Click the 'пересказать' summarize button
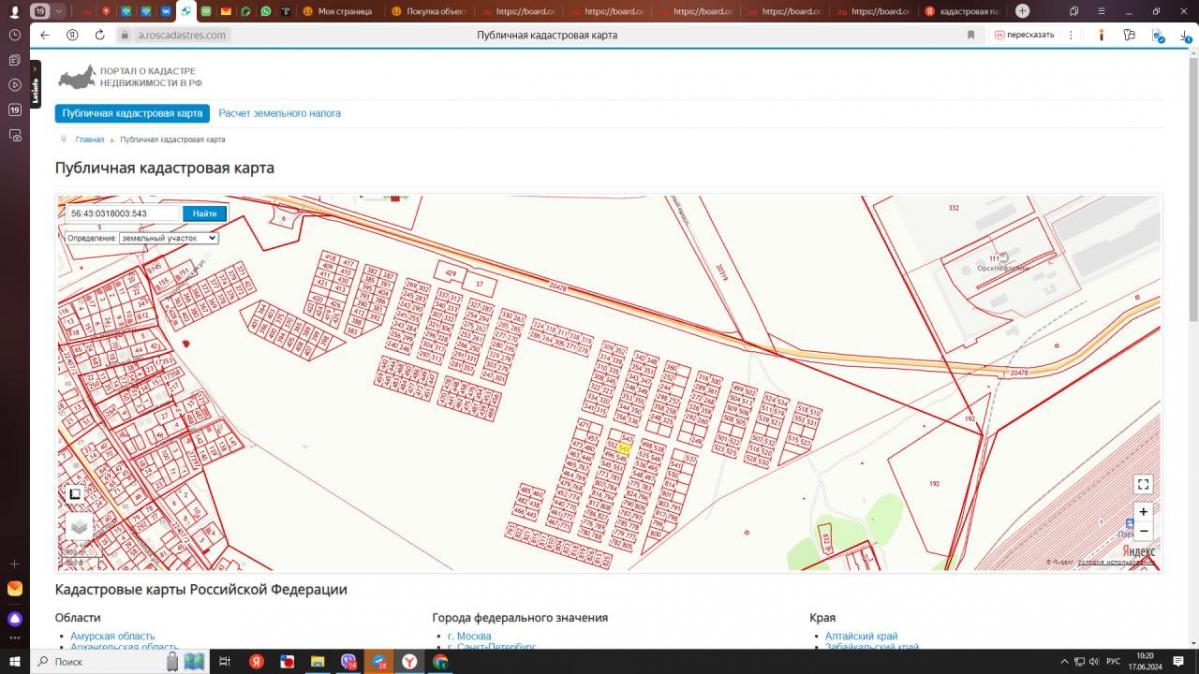Screen dimensions: 1199x674 (x=1024, y=35)
